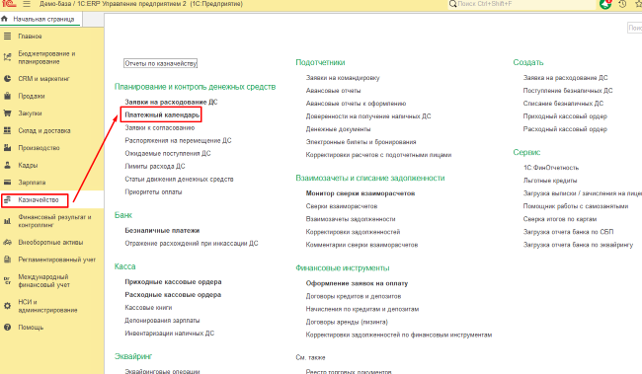Create Приходный кассовый ордер
Screen dimensions: 642x374
tap(565, 116)
